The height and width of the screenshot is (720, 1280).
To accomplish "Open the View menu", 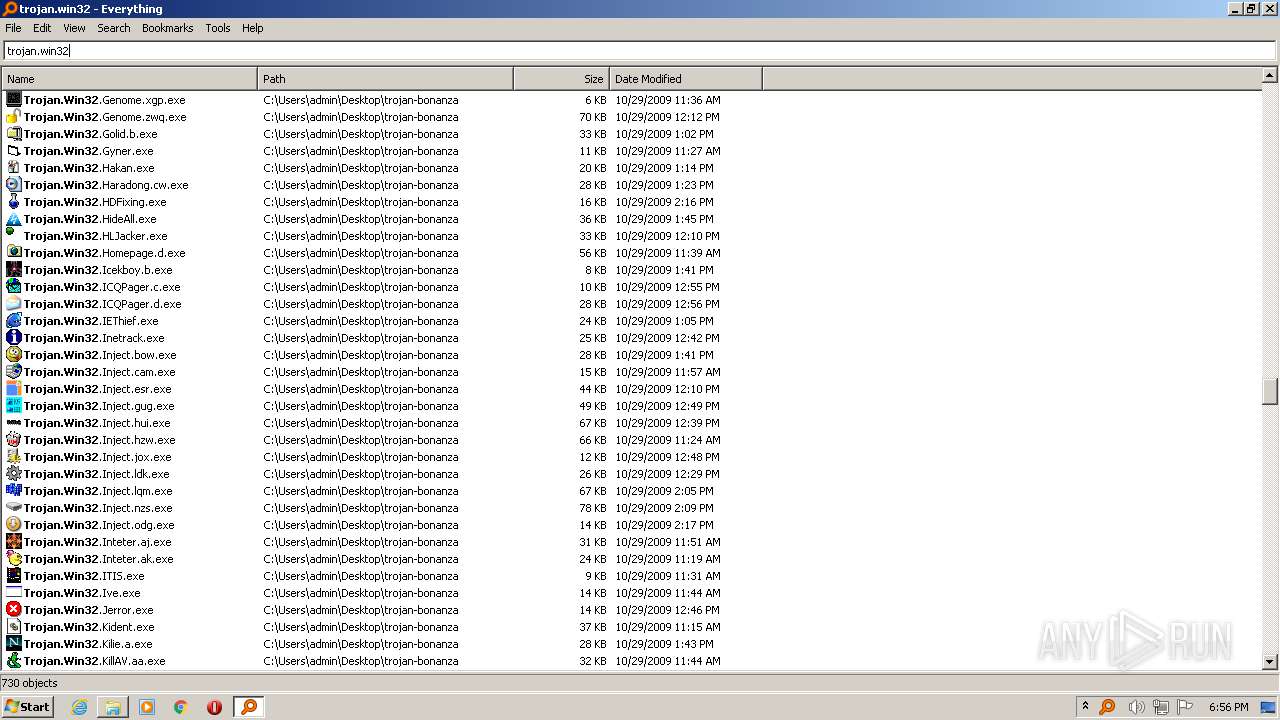I will pyautogui.click(x=74, y=28).
